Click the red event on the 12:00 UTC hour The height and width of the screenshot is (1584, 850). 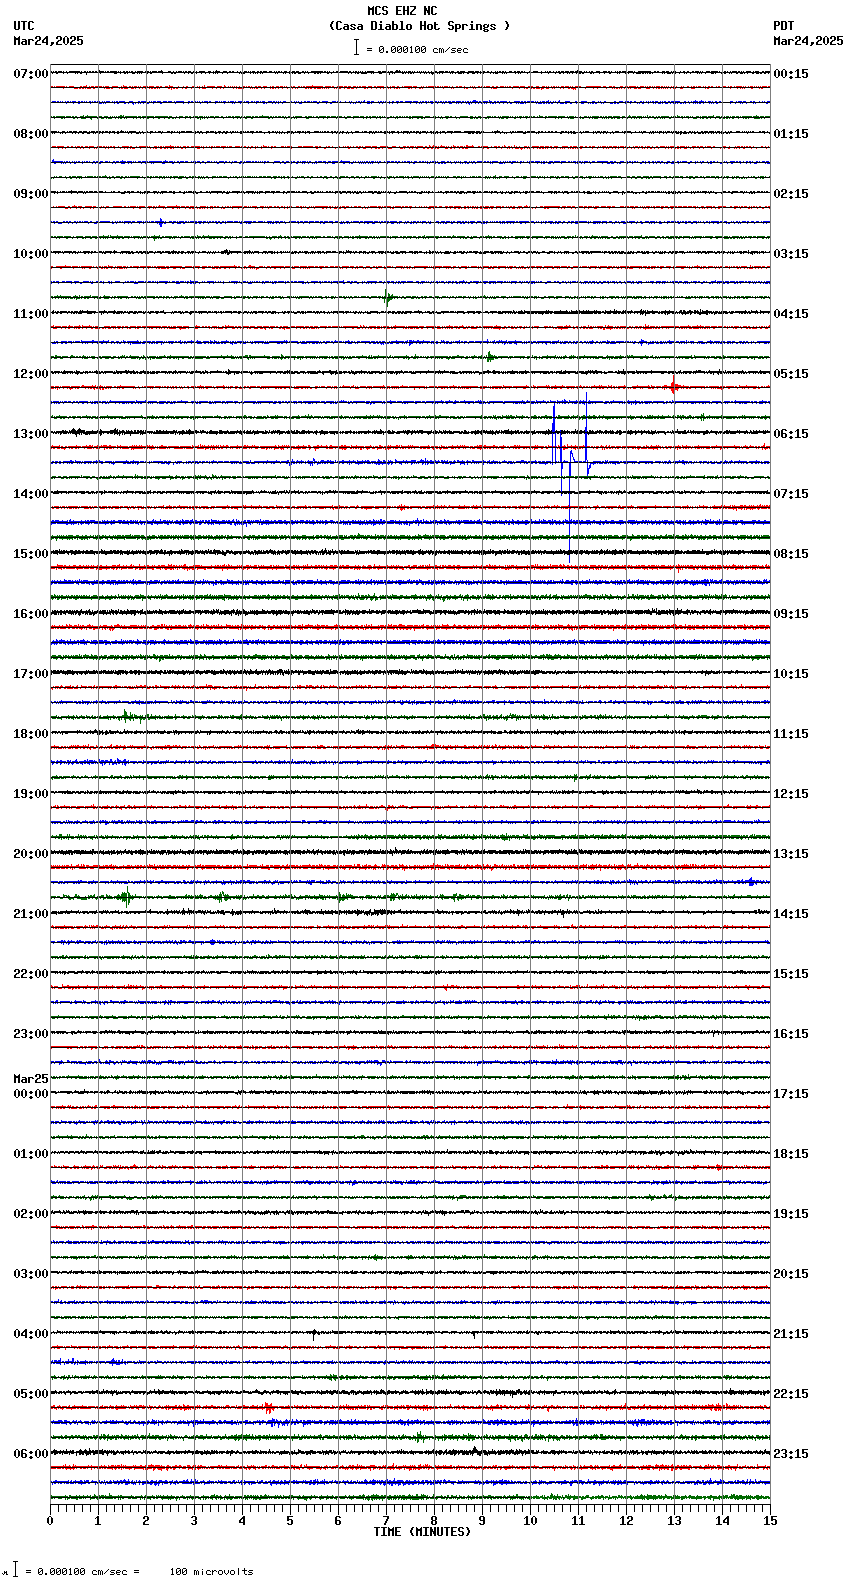pyautogui.click(x=674, y=387)
